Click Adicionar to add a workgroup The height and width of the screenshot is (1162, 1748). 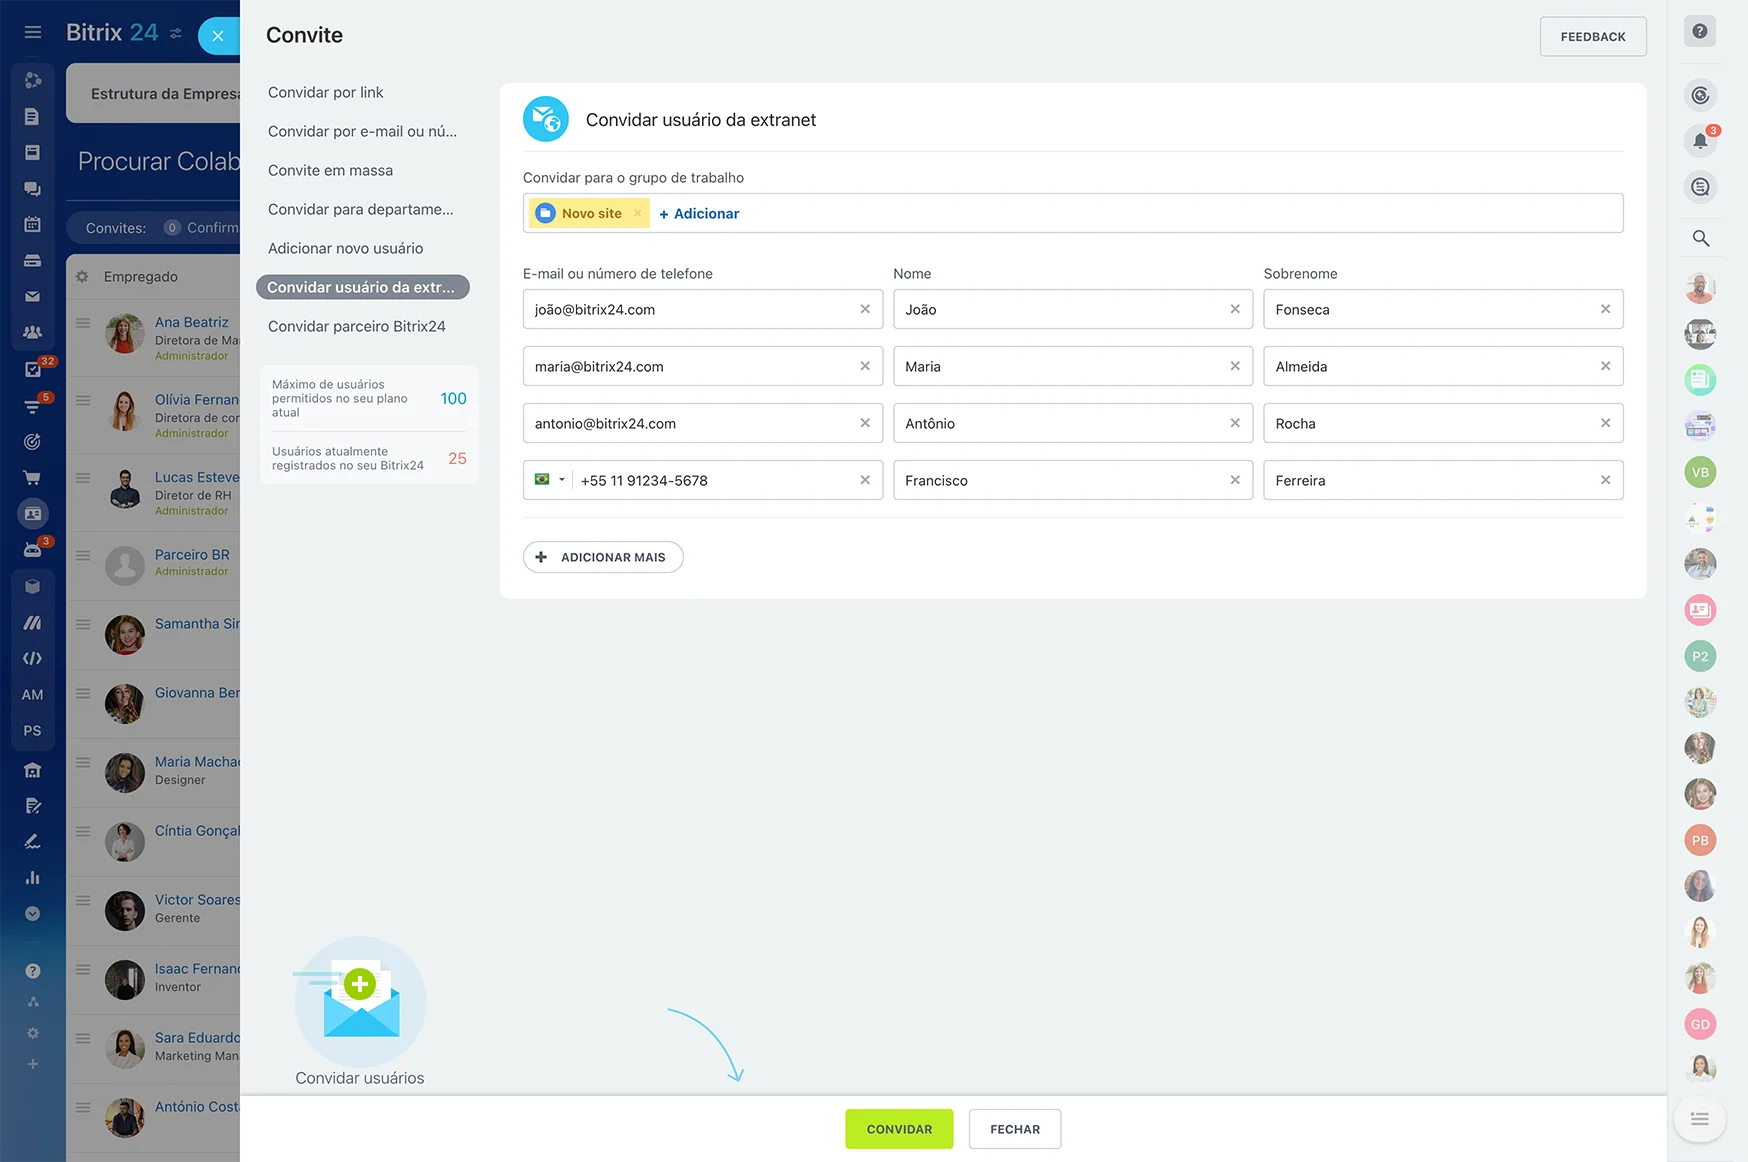point(699,214)
